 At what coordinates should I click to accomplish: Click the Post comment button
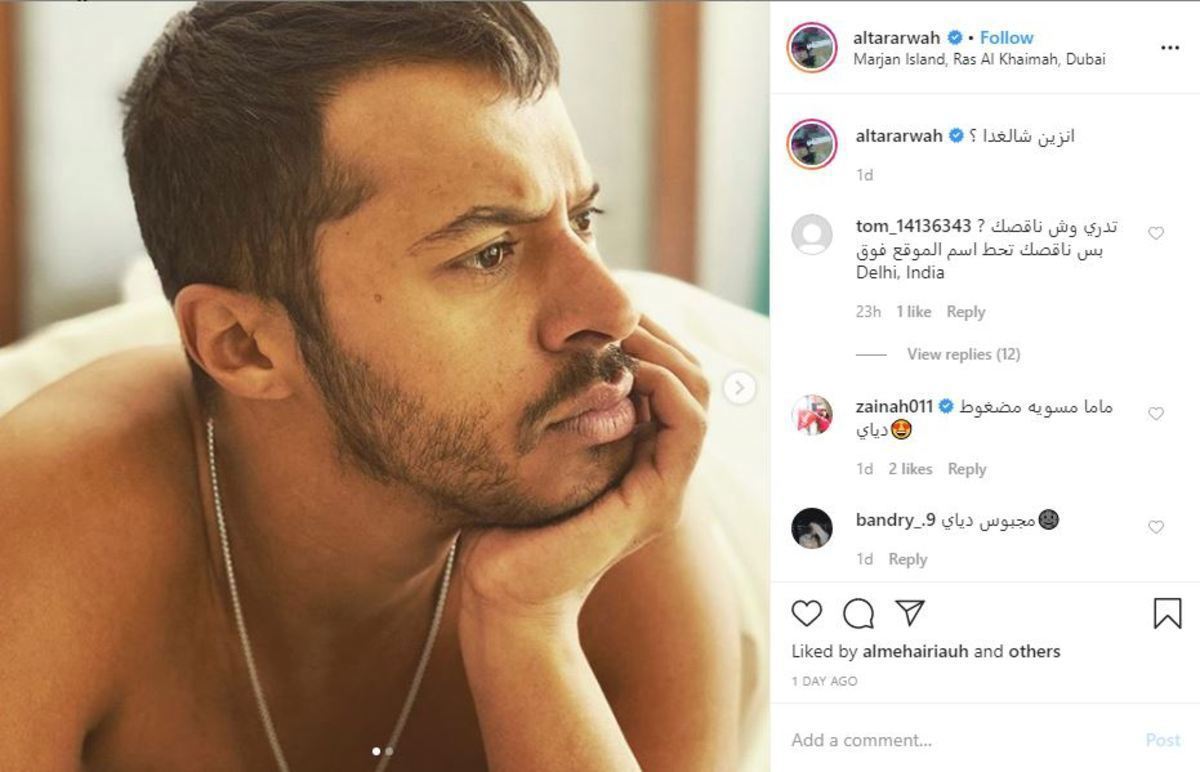[x=1163, y=740]
